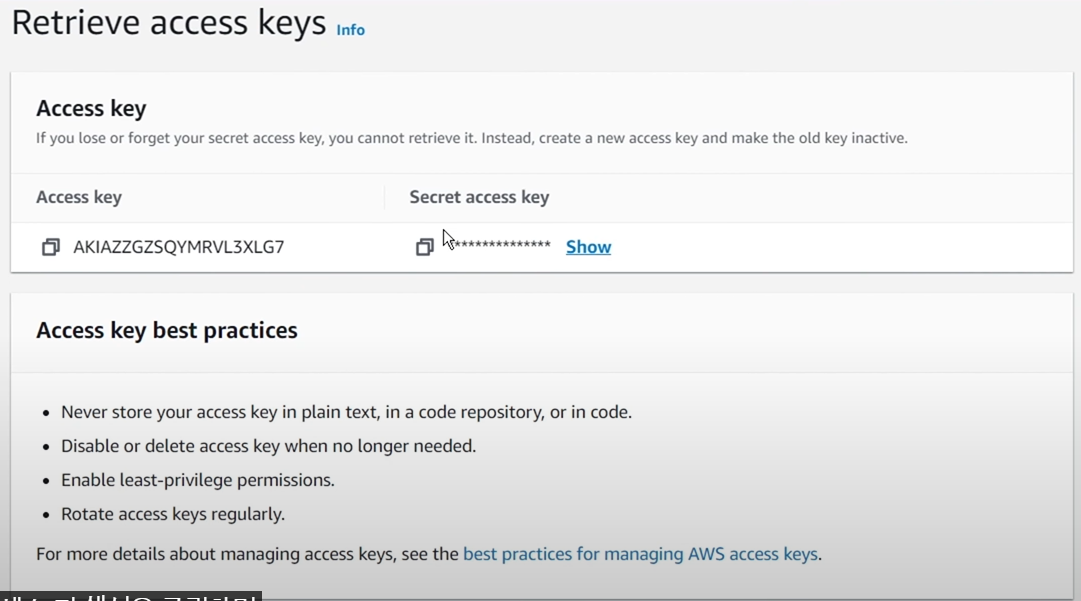
Task: Click the "Rotate access keys regularly" bullet
Action: pyautogui.click(x=173, y=514)
